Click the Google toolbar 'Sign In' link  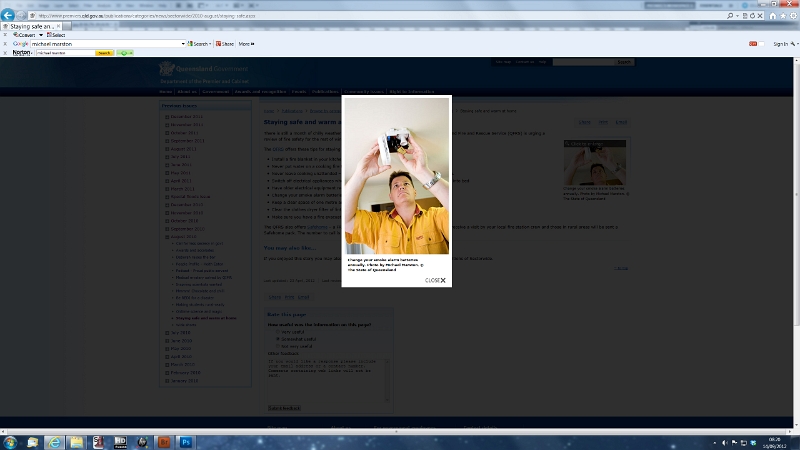(780, 44)
